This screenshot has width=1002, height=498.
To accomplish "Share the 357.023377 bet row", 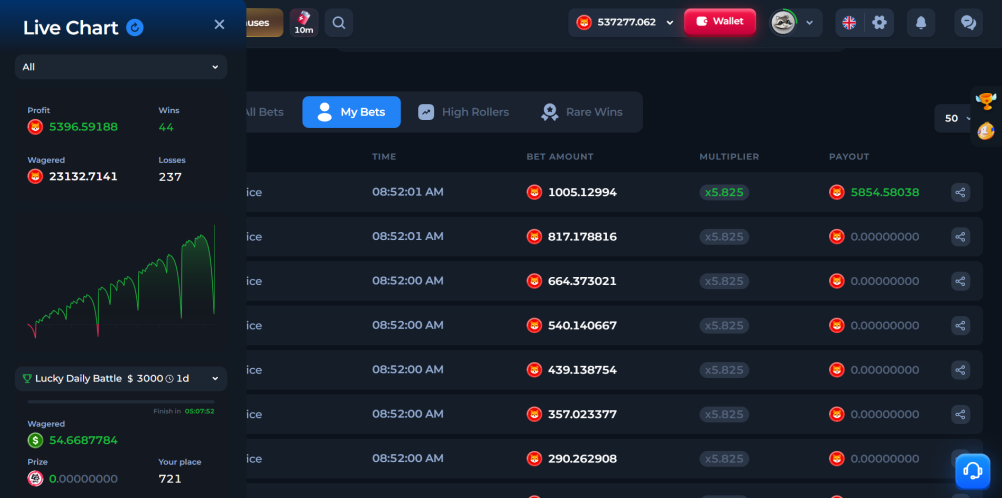I will (960, 414).
